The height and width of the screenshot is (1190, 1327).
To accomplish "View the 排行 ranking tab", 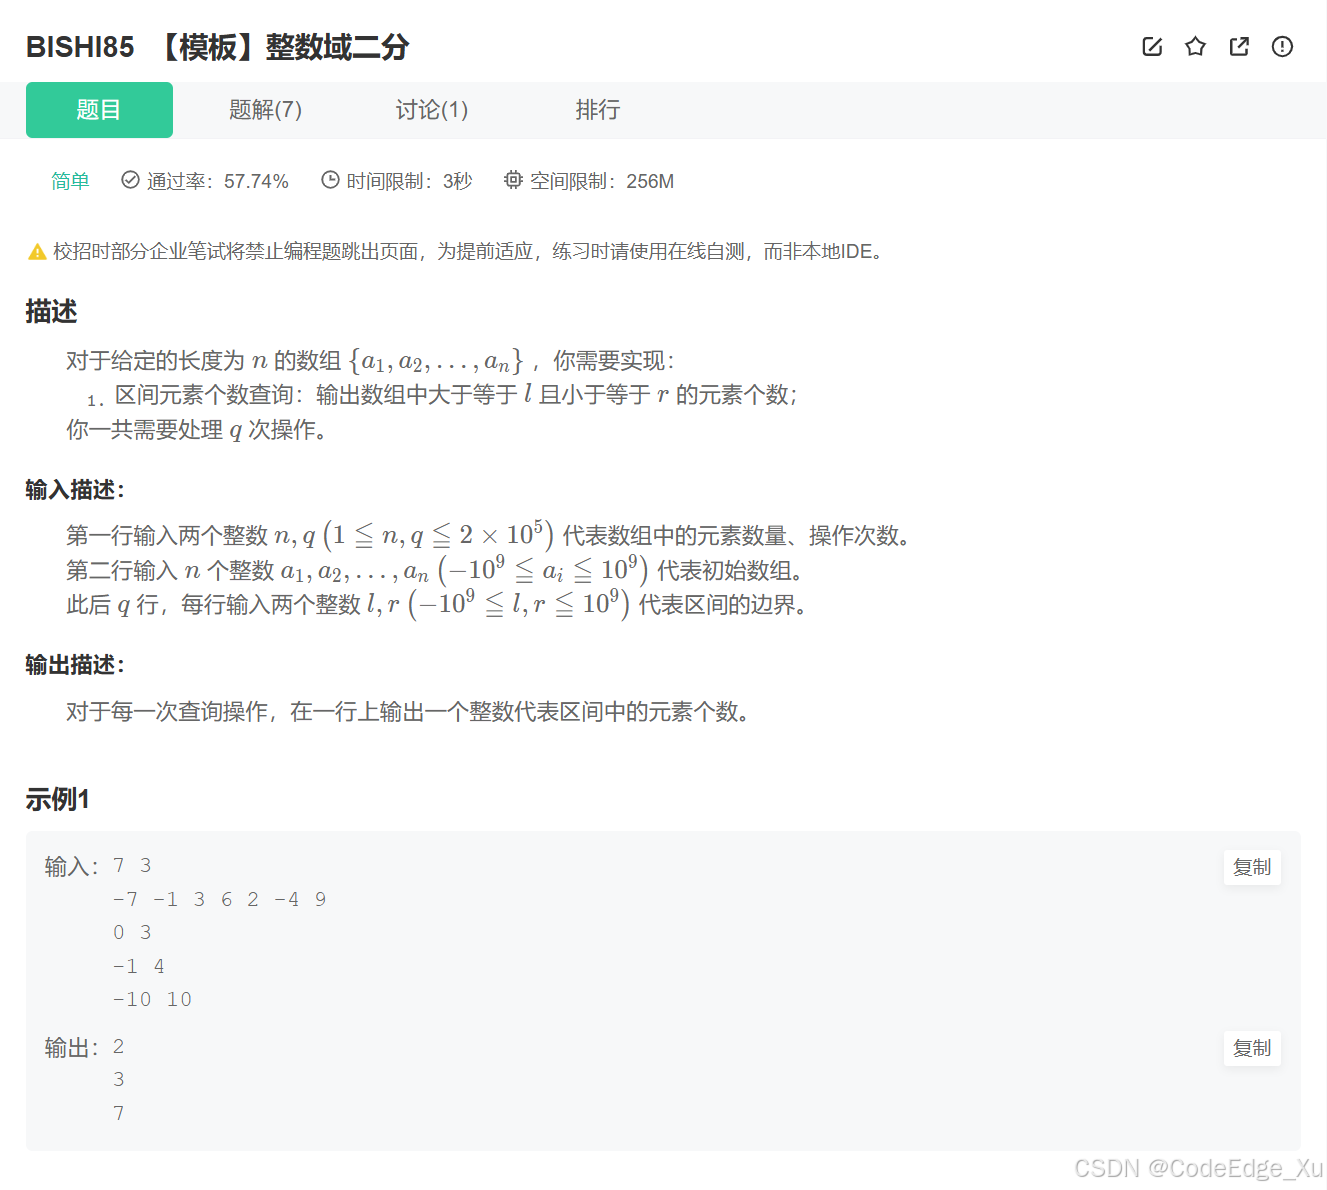I will tap(598, 110).
